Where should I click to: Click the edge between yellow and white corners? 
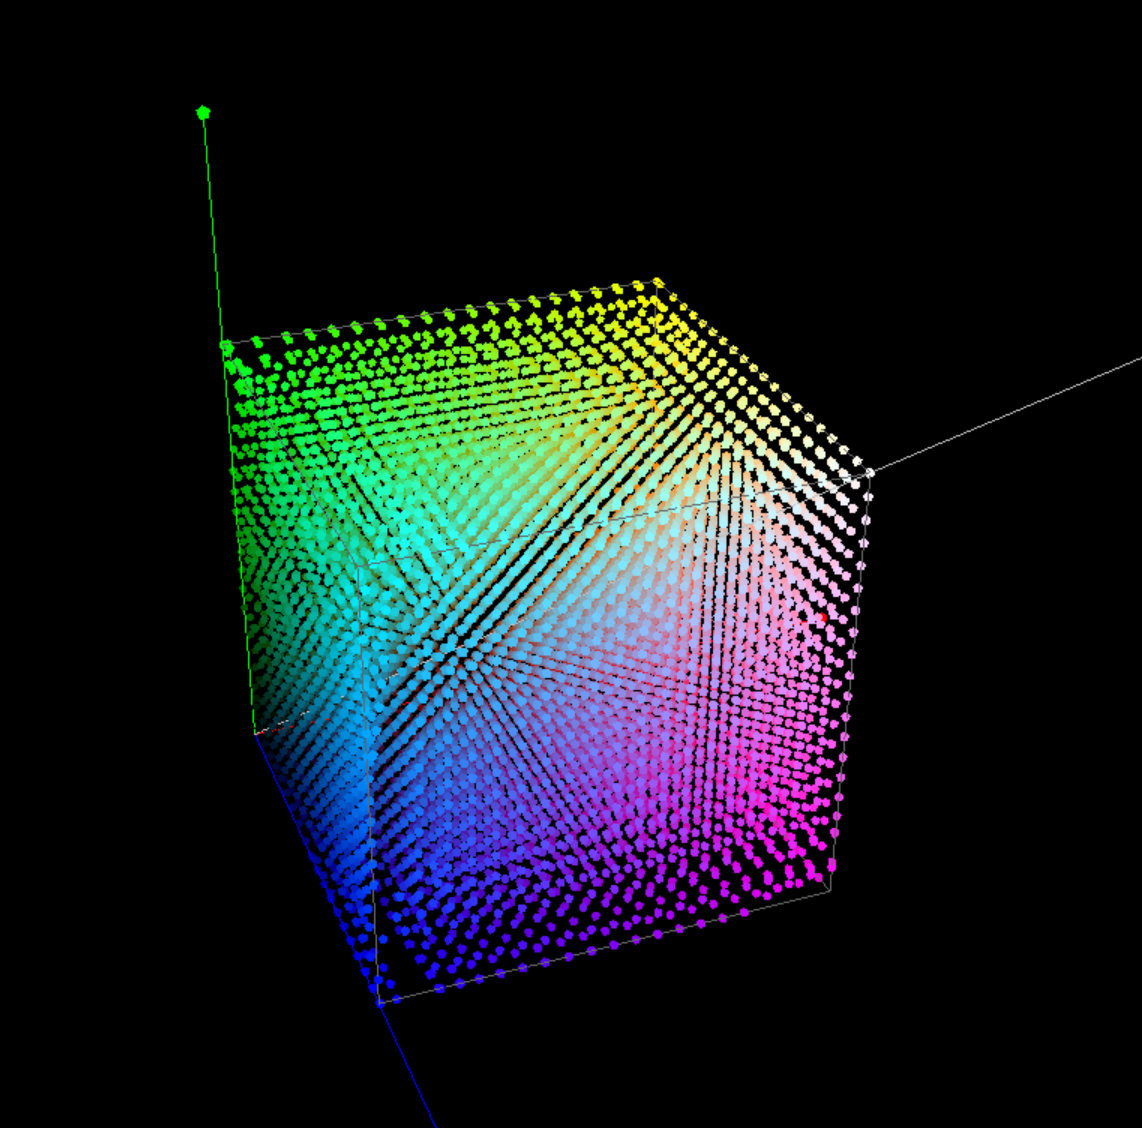[x=765, y=378]
